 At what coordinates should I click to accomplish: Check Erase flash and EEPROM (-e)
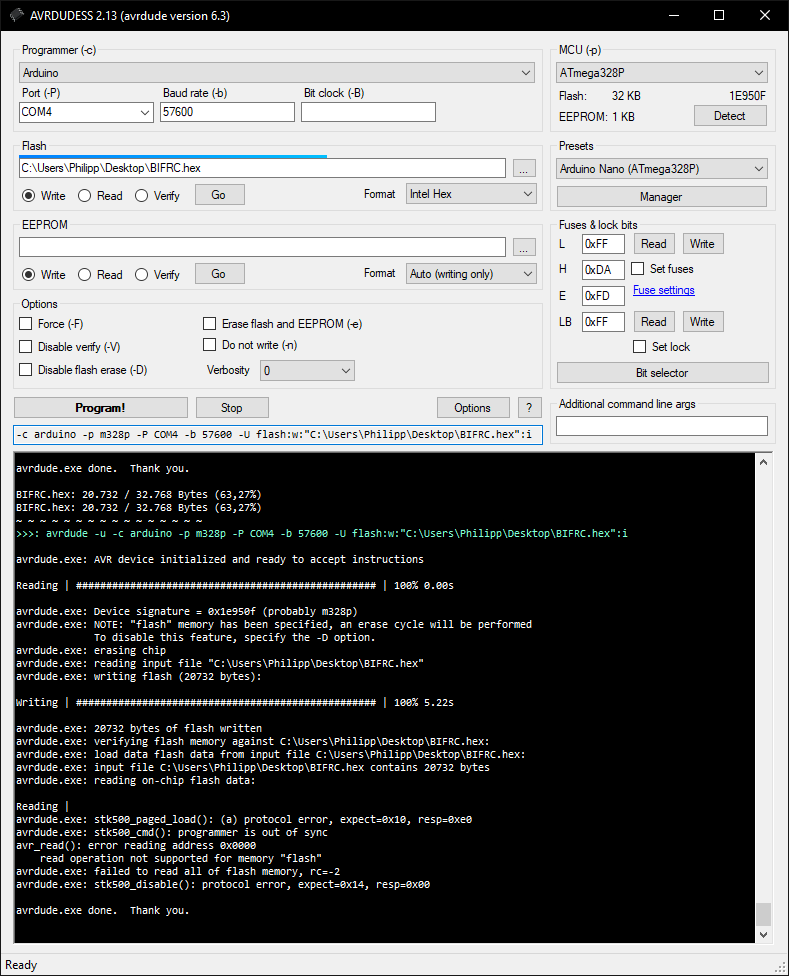click(209, 324)
